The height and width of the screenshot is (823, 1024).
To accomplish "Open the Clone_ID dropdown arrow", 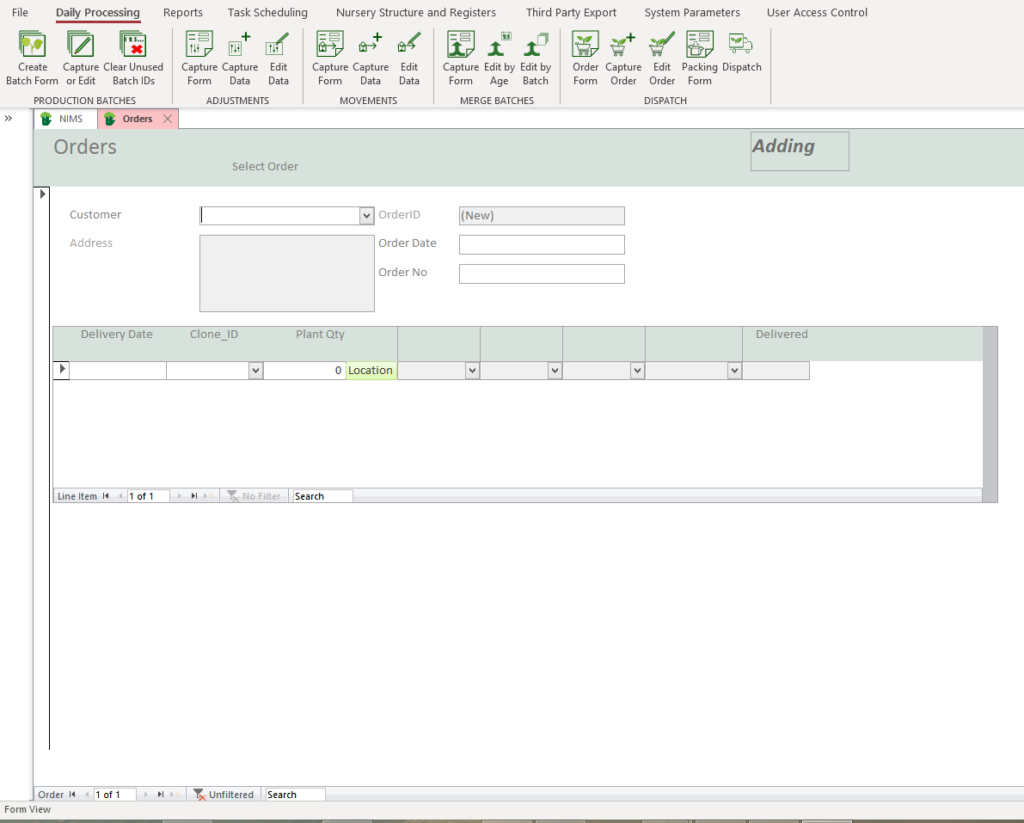I will tap(255, 371).
